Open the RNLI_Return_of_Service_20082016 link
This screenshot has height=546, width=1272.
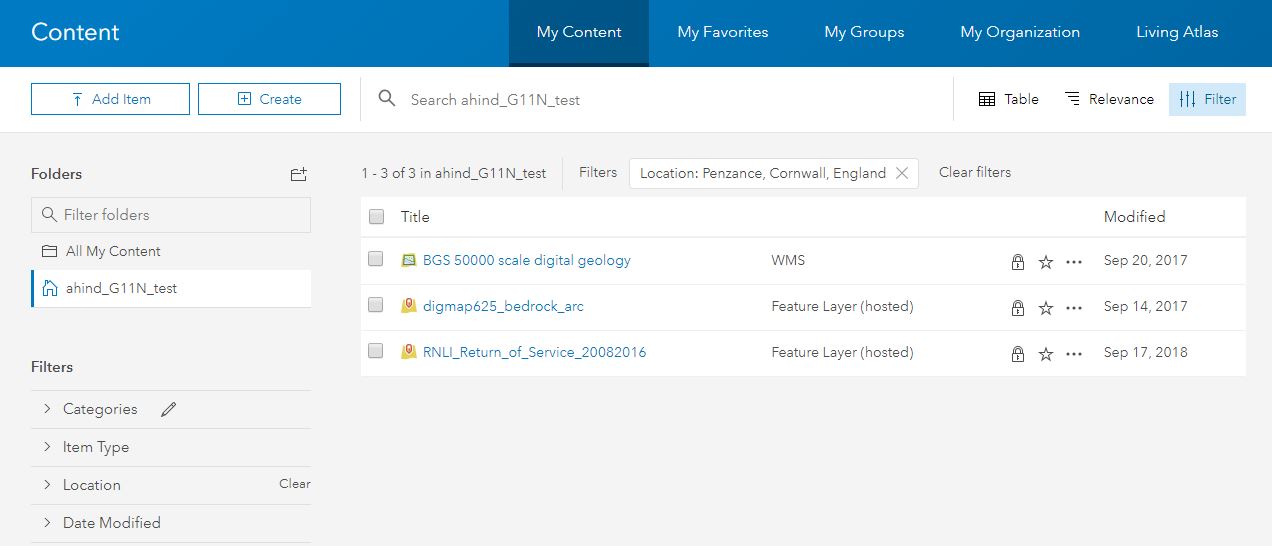(x=535, y=352)
